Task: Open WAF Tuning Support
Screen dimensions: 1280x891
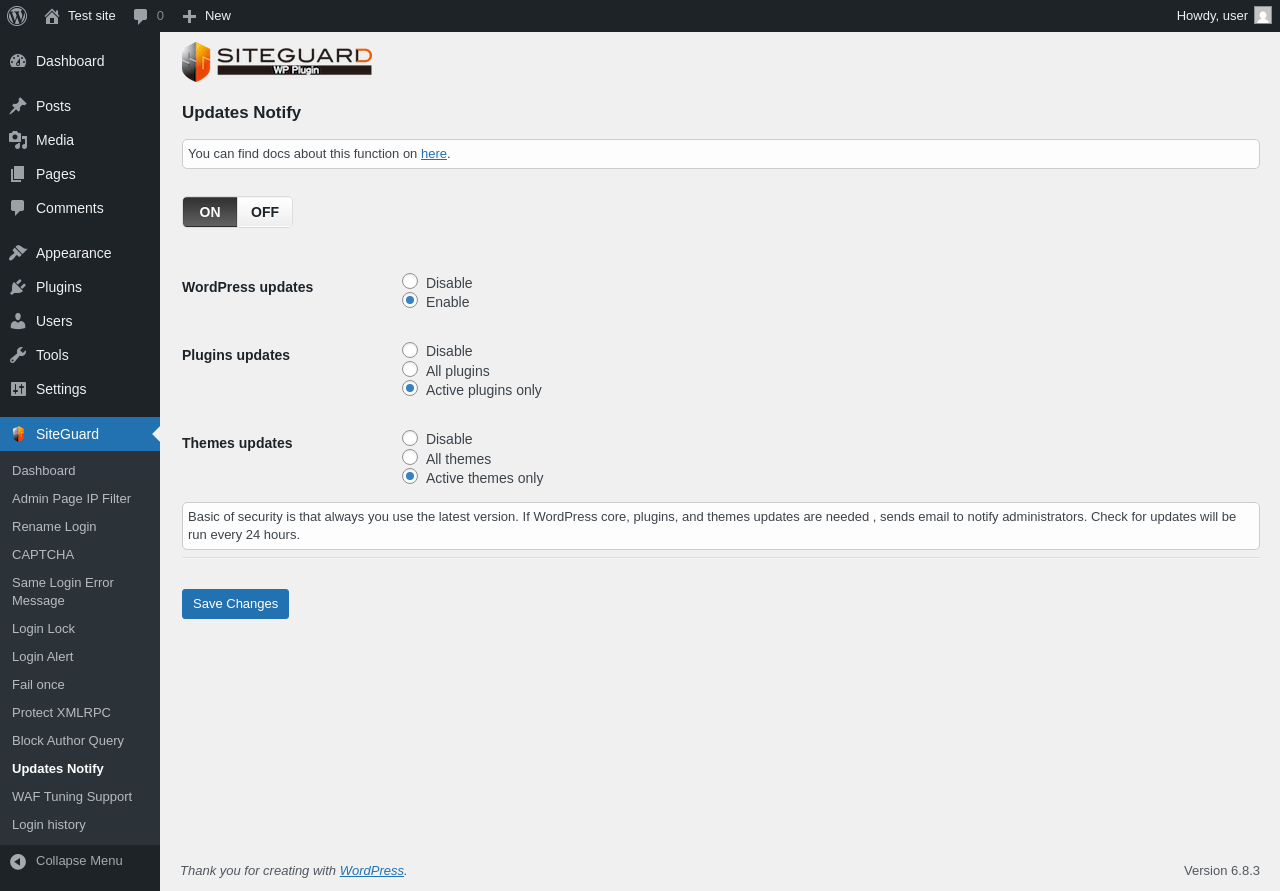Action: (x=80, y=797)
